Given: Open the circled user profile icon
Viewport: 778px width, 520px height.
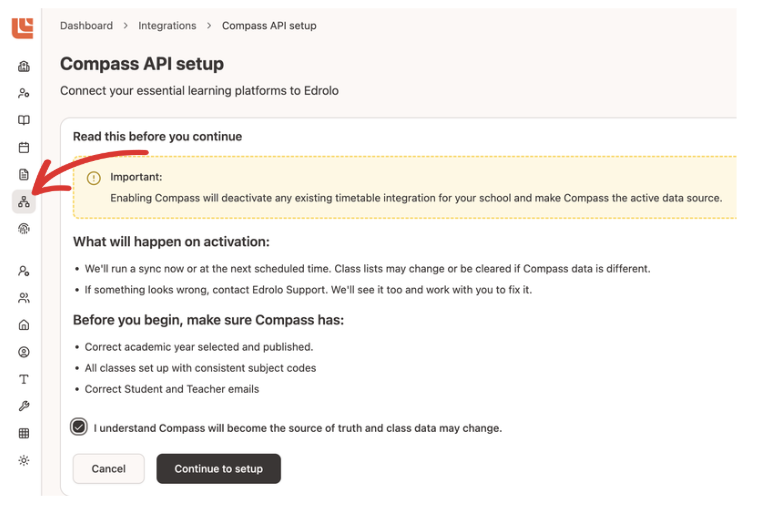Looking at the screenshot, I should [24, 352].
